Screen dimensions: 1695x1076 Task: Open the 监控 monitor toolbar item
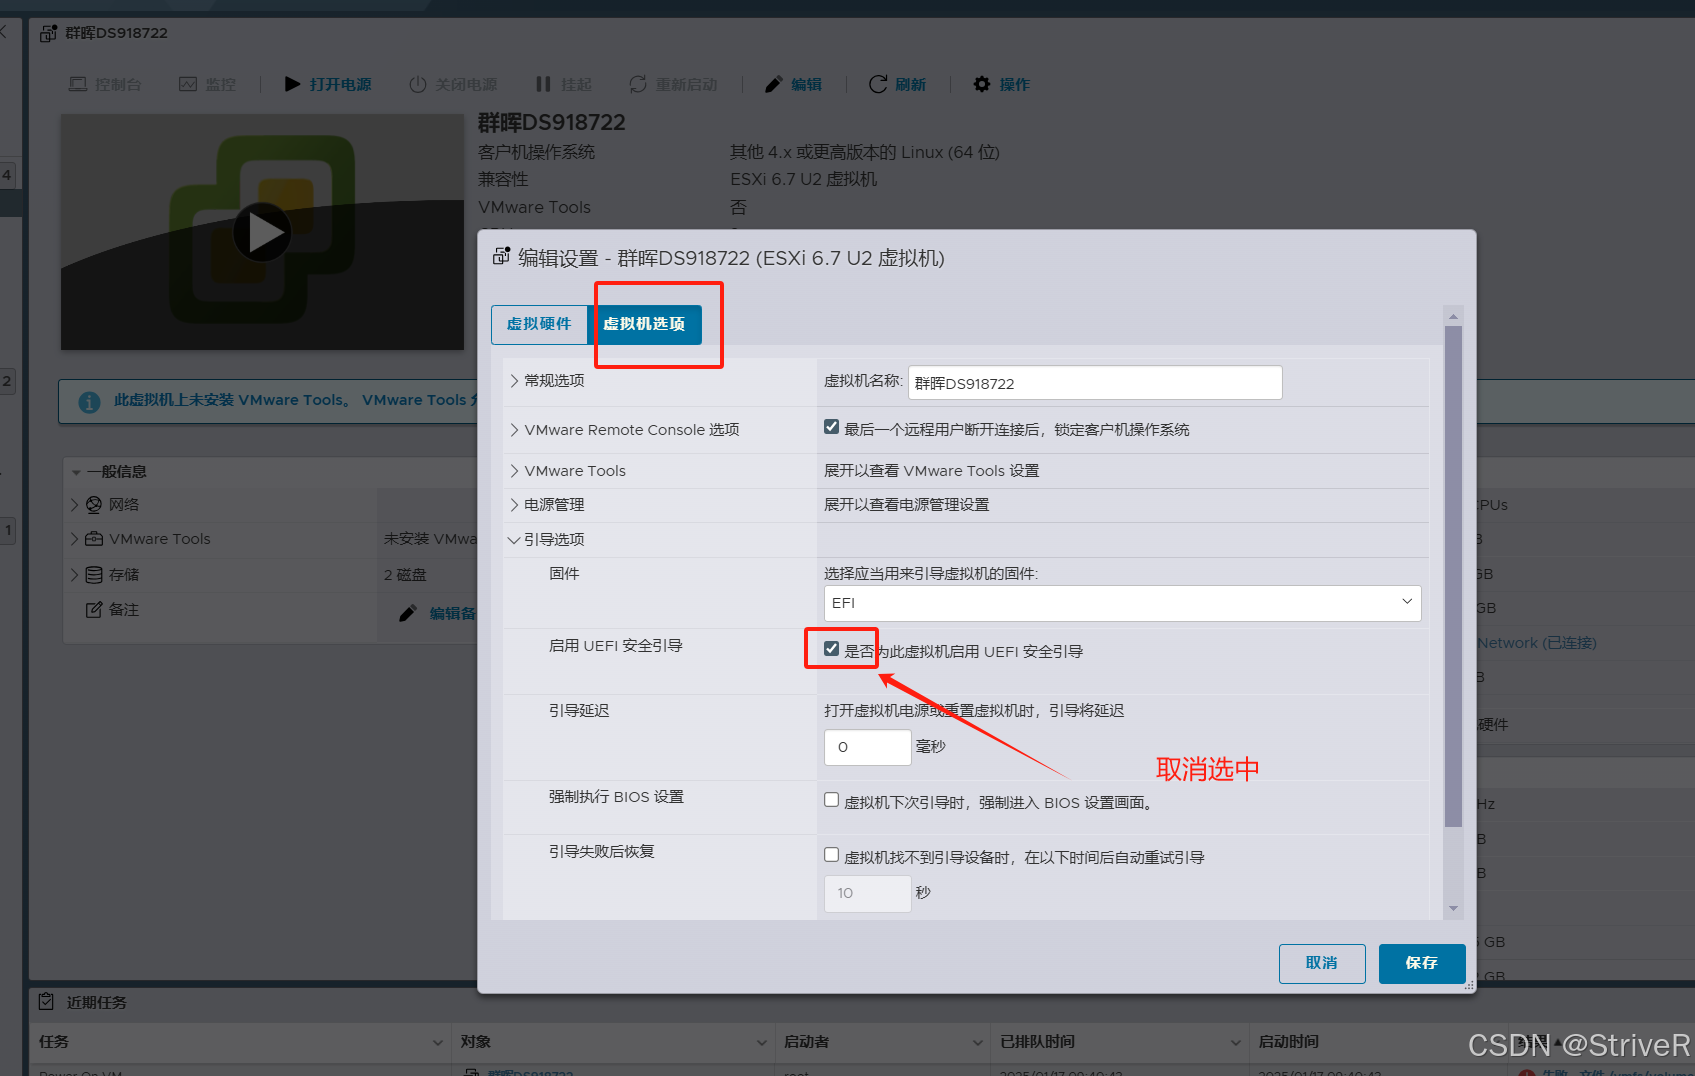click(207, 85)
